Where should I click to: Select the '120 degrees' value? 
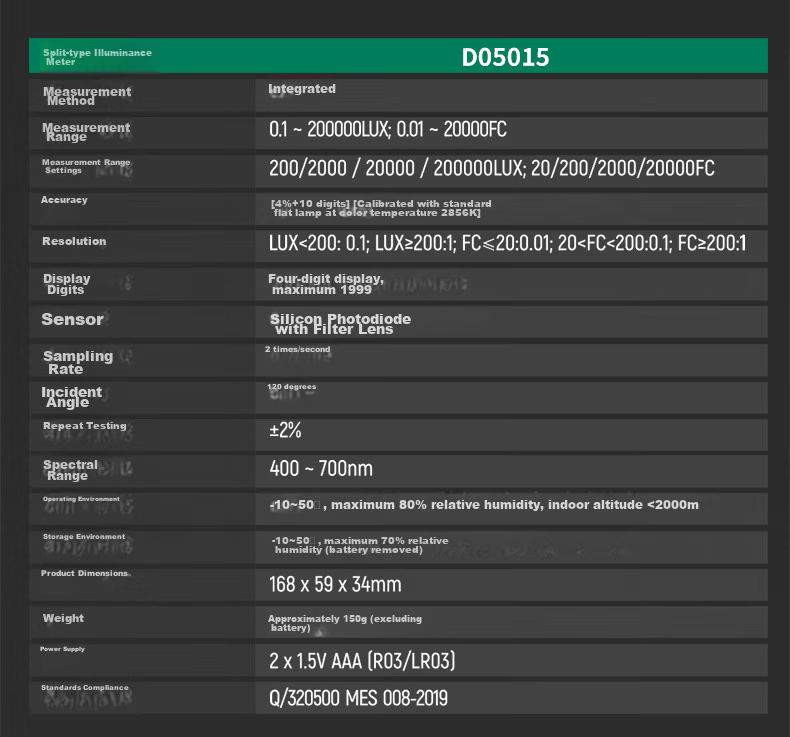tap(292, 386)
